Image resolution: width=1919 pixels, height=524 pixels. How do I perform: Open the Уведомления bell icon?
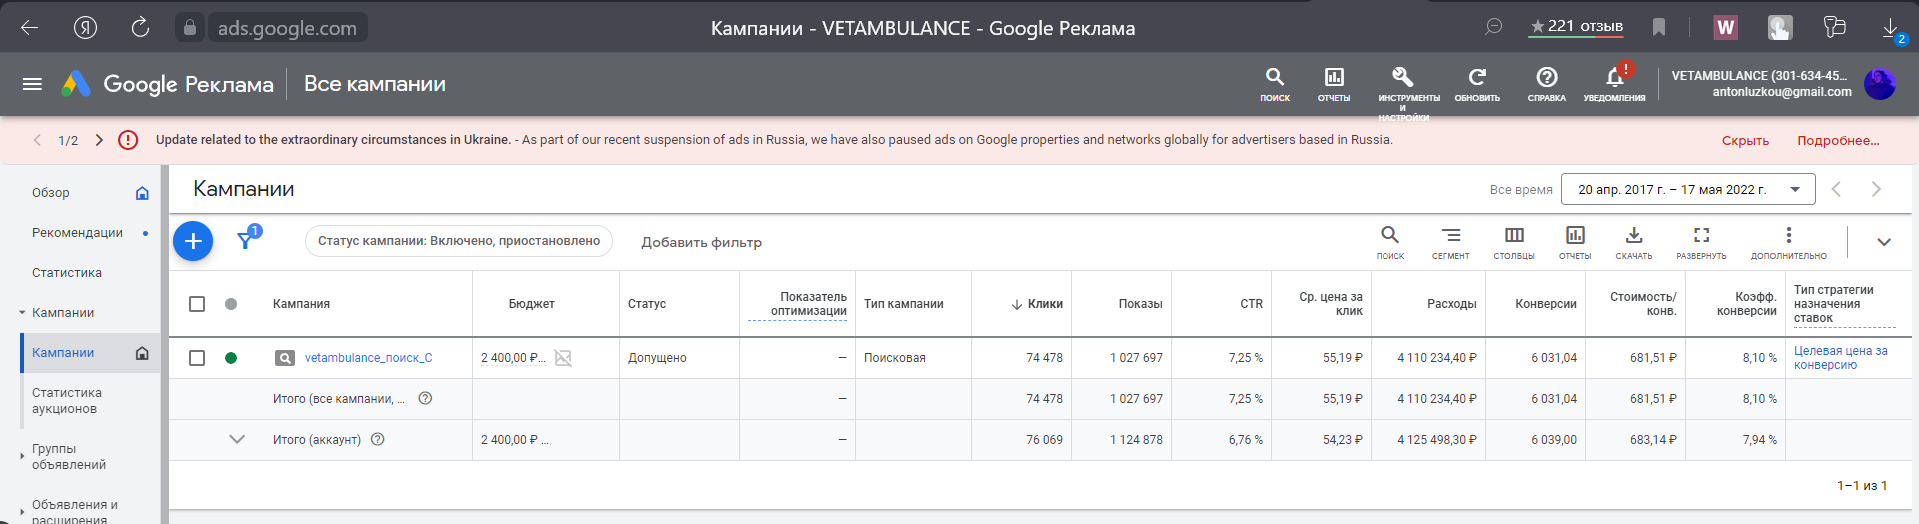[1614, 78]
